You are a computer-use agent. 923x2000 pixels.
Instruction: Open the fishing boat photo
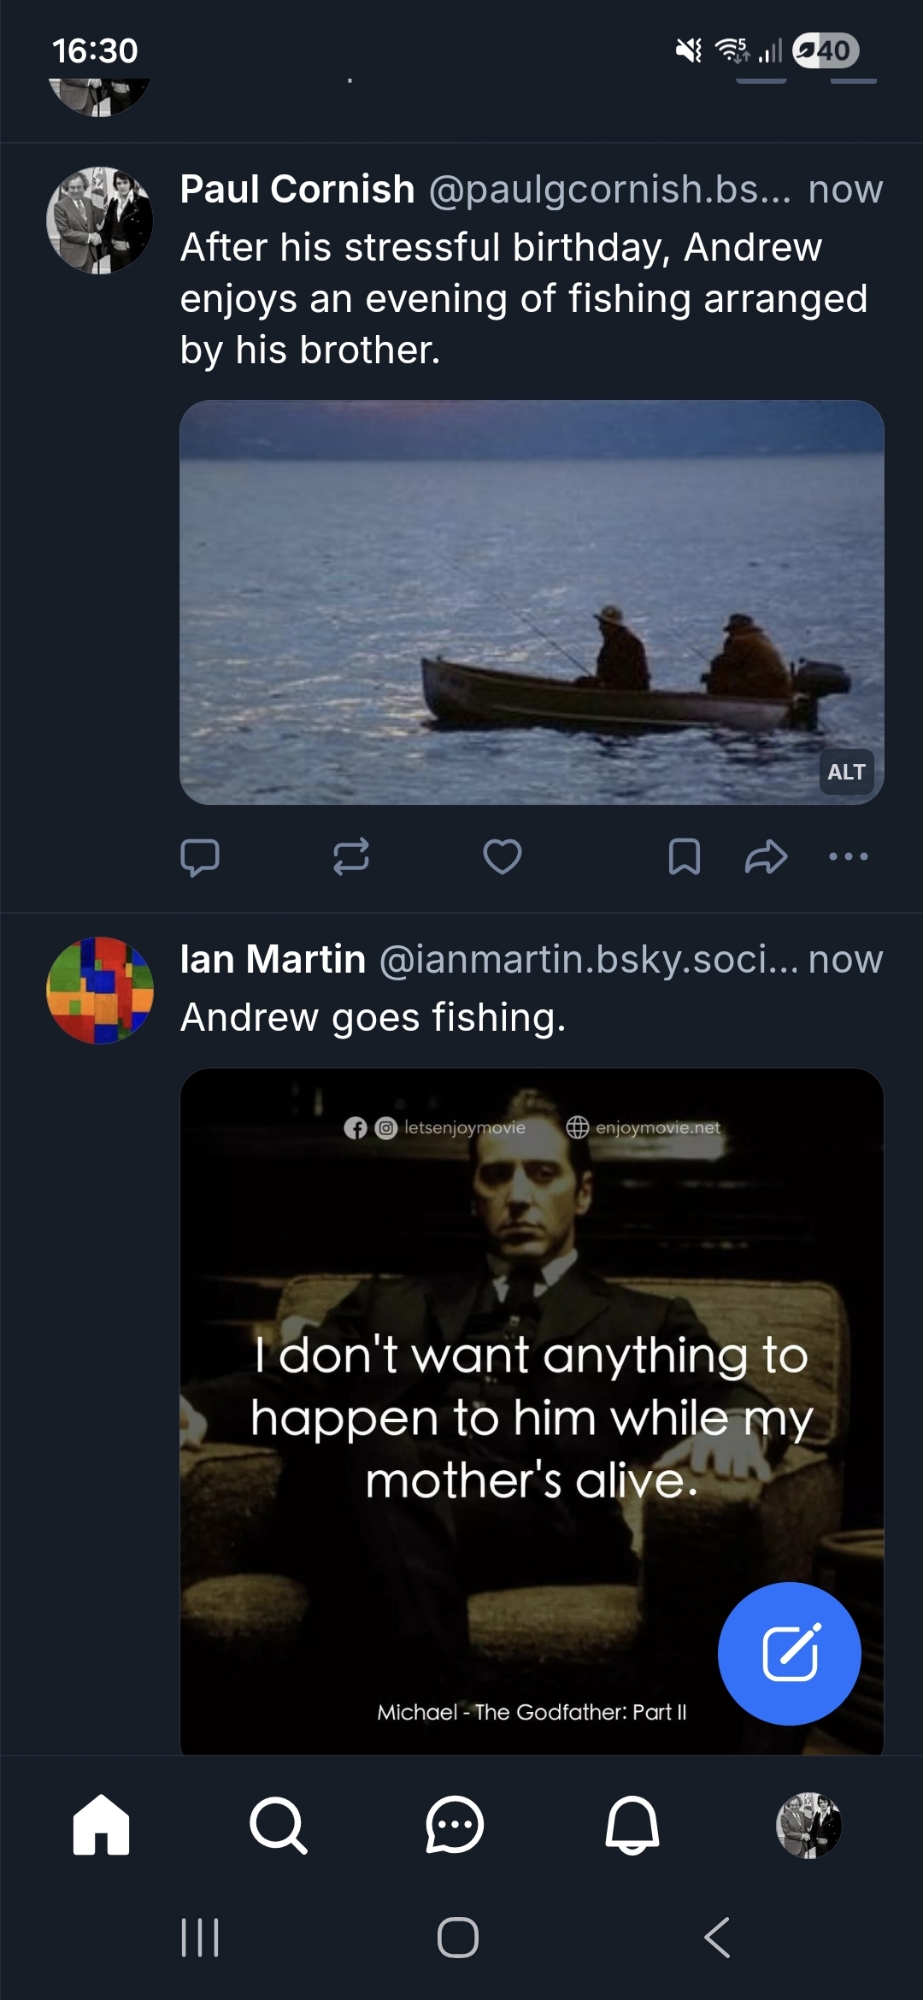pos(531,602)
